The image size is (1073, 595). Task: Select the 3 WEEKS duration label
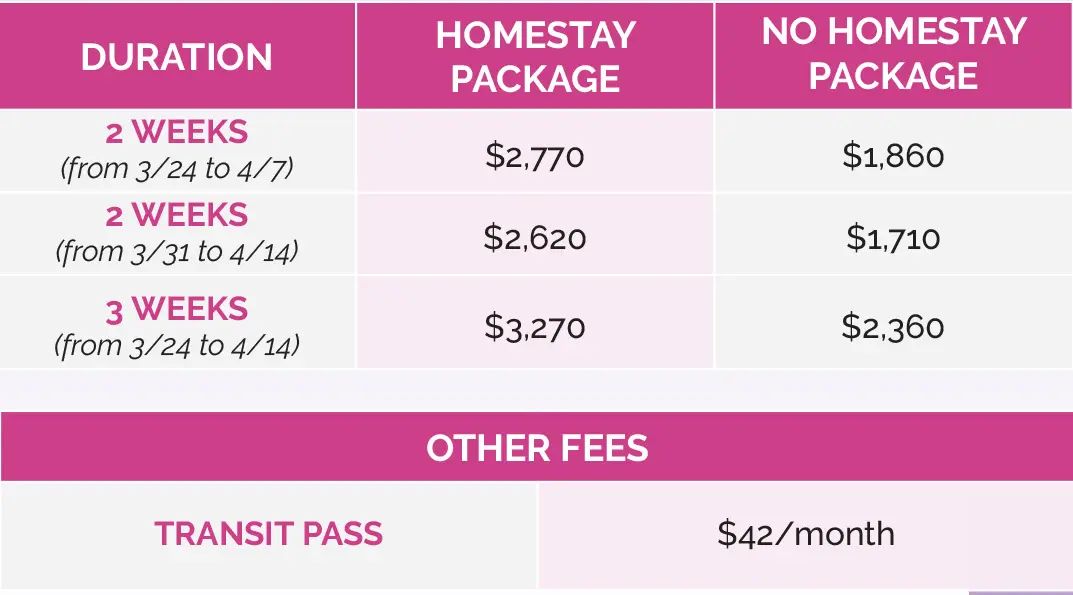tap(177, 309)
